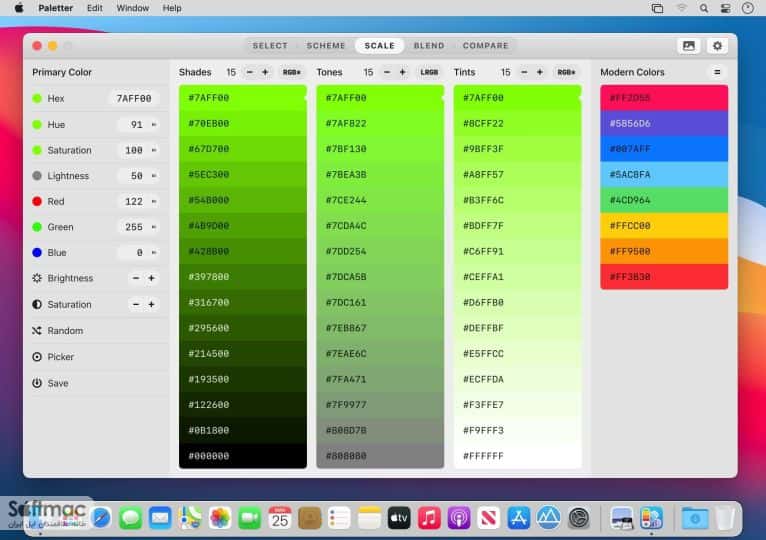The width and height of the screenshot is (766, 540).
Task: Click the Saturation half-circle icon
Action: click(x=37, y=304)
